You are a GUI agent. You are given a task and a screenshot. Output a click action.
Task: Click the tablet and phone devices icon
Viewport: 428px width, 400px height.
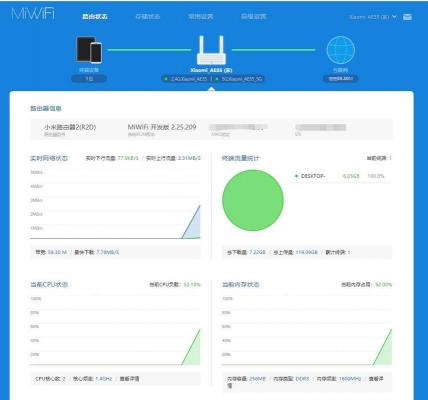(89, 50)
